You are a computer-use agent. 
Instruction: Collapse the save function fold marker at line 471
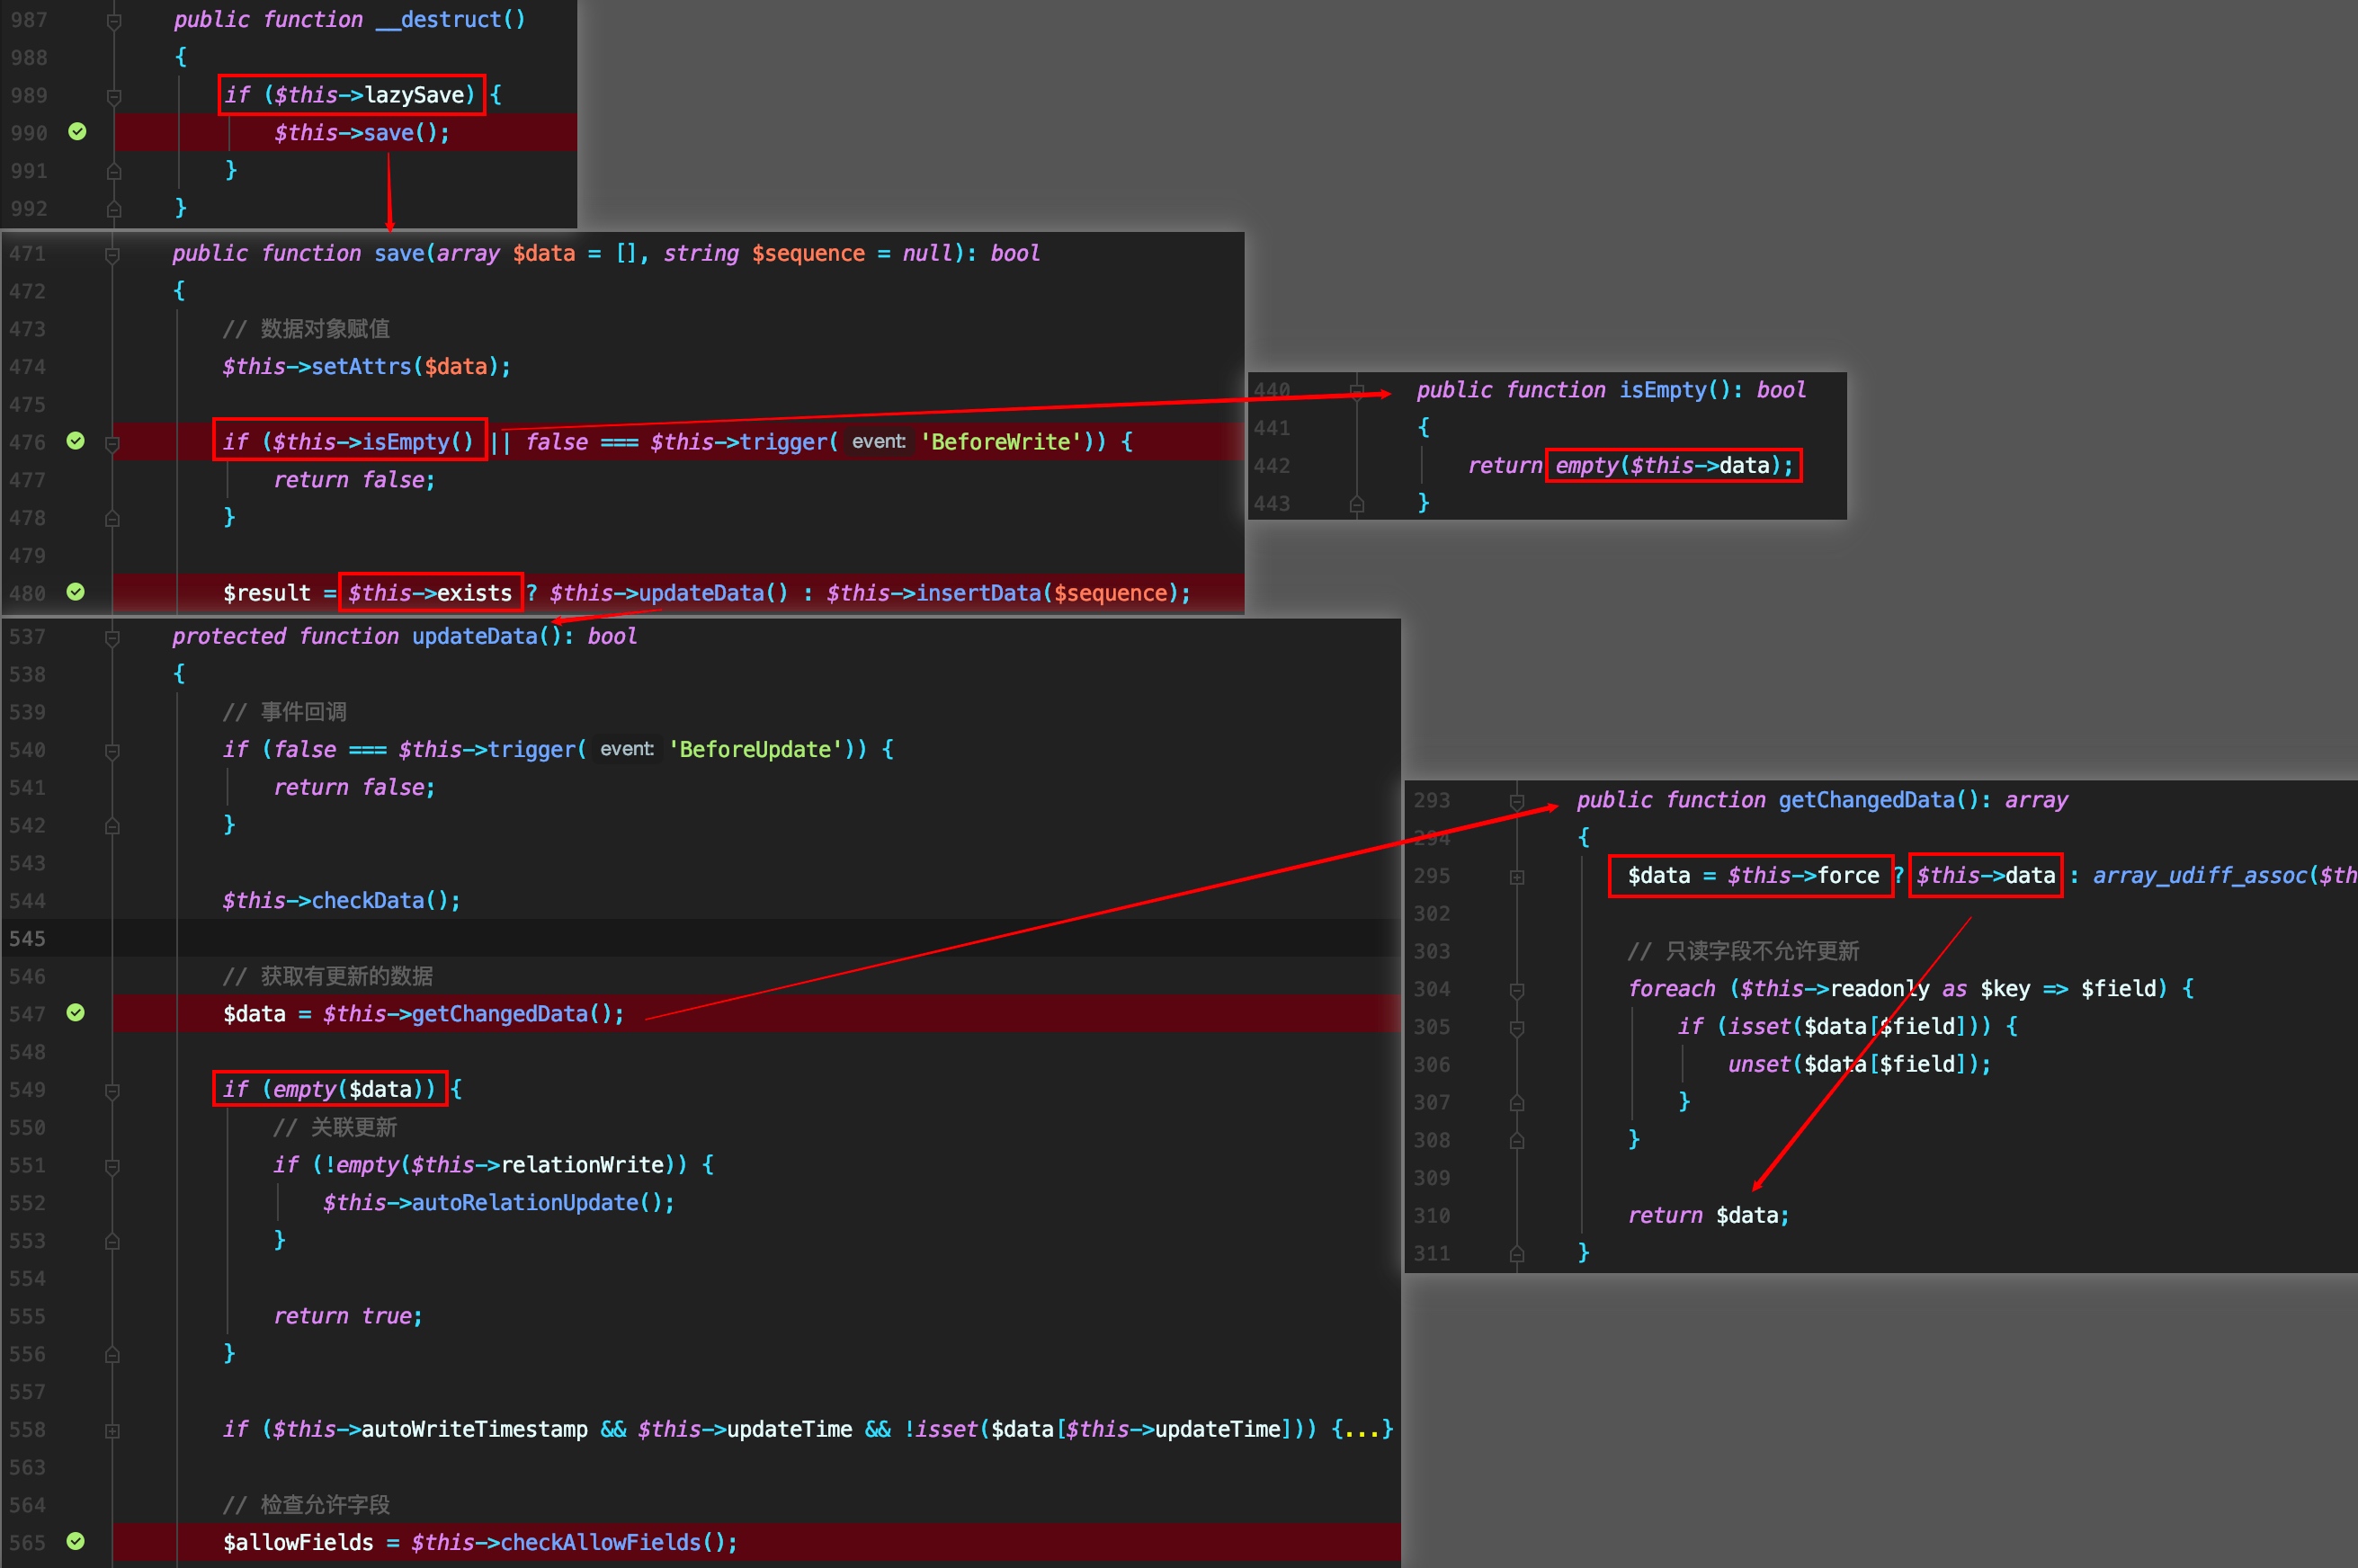[113, 254]
